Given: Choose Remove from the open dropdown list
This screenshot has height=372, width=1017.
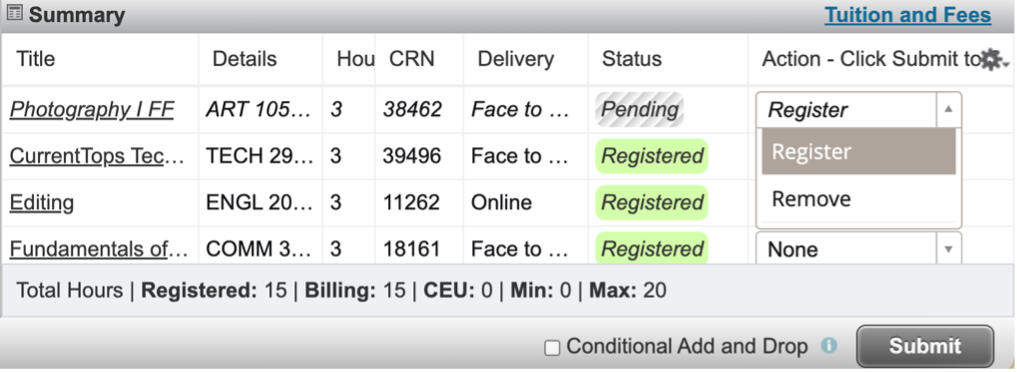Looking at the screenshot, I should pyautogui.click(x=858, y=198).
